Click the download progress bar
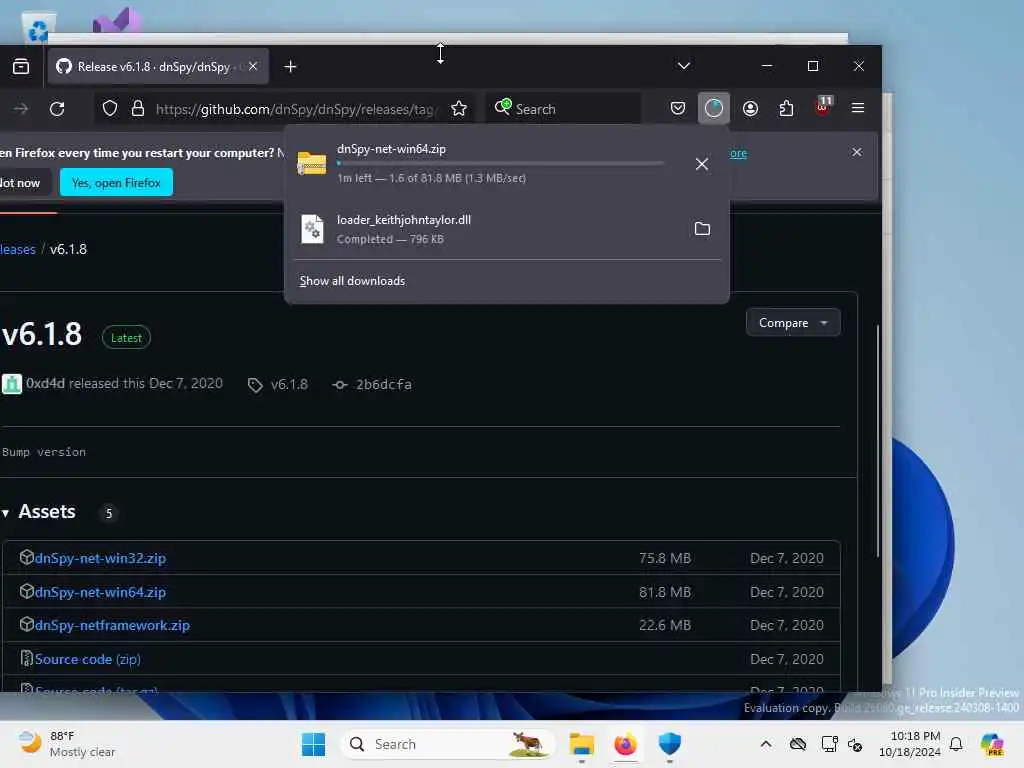This screenshot has height=768, width=1024. tap(500, 163)
